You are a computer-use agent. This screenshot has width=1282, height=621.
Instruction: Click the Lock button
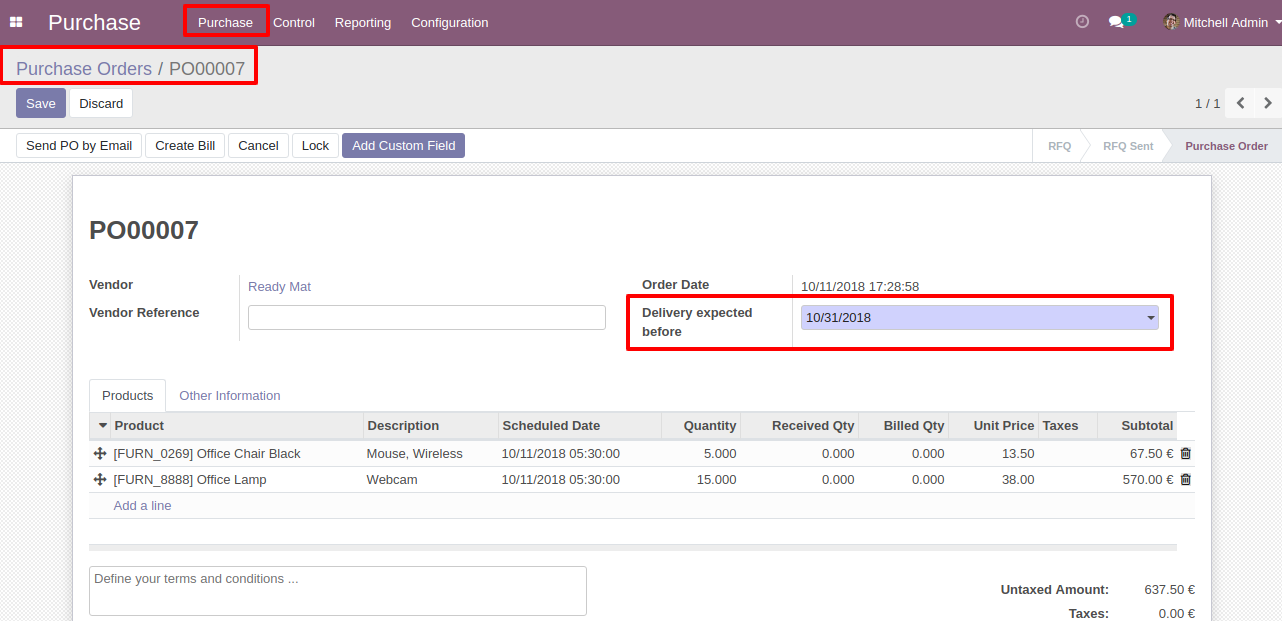coord(315,146)
